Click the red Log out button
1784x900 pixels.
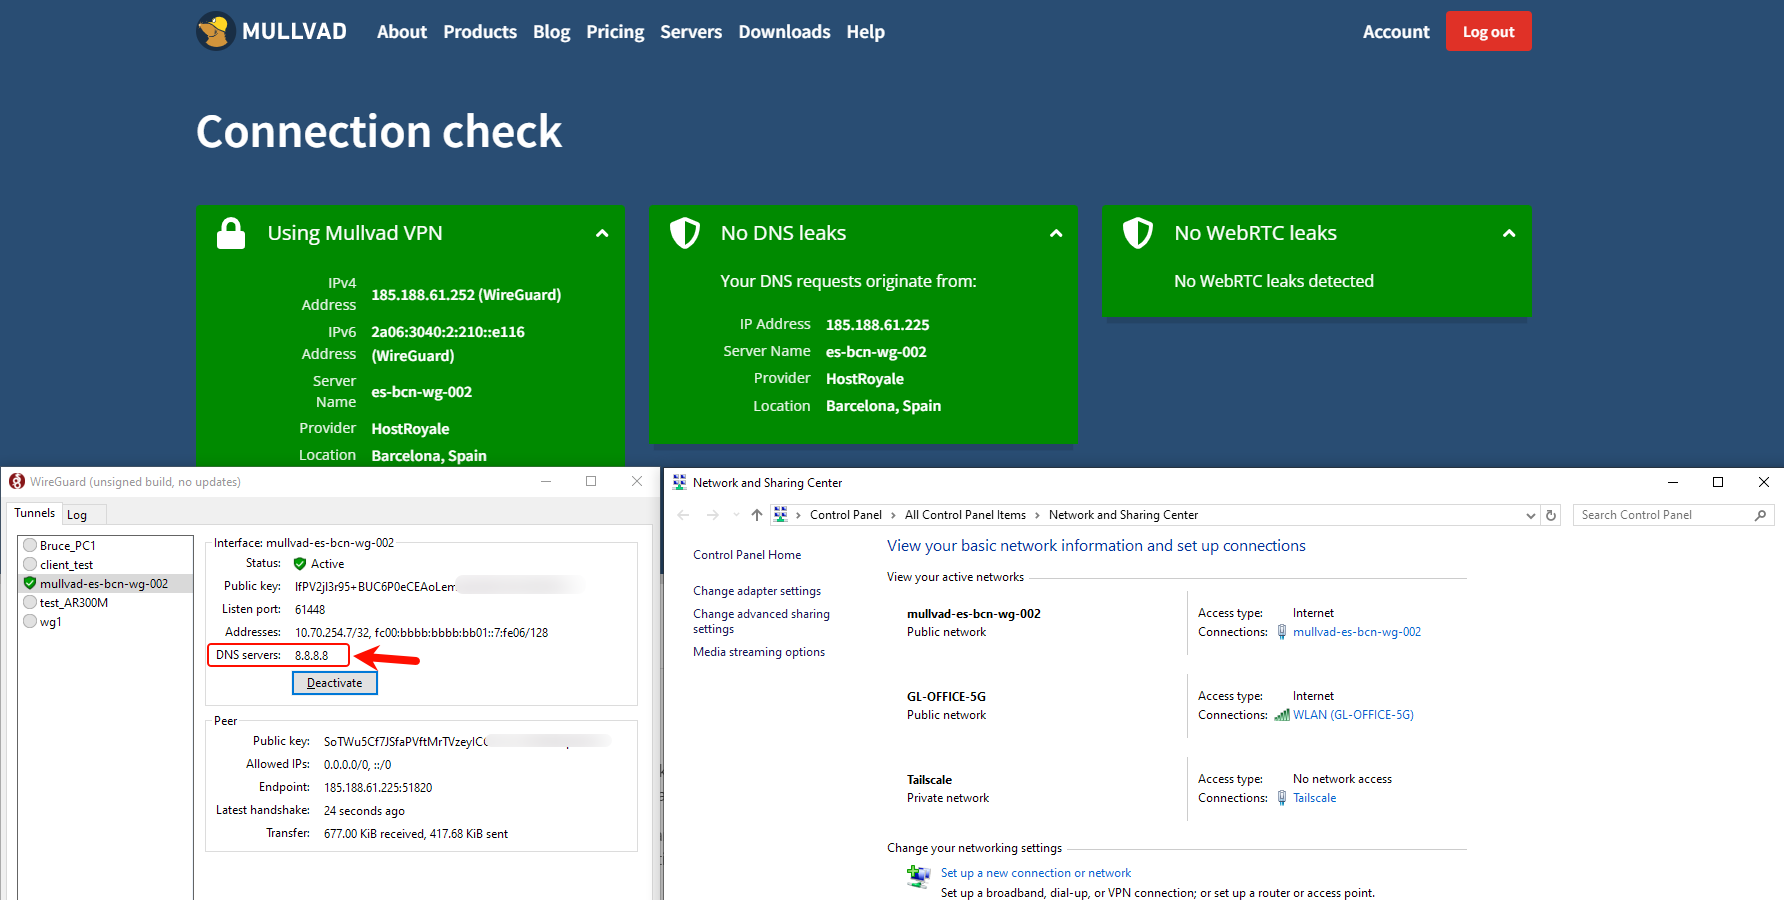point(1488,32)
